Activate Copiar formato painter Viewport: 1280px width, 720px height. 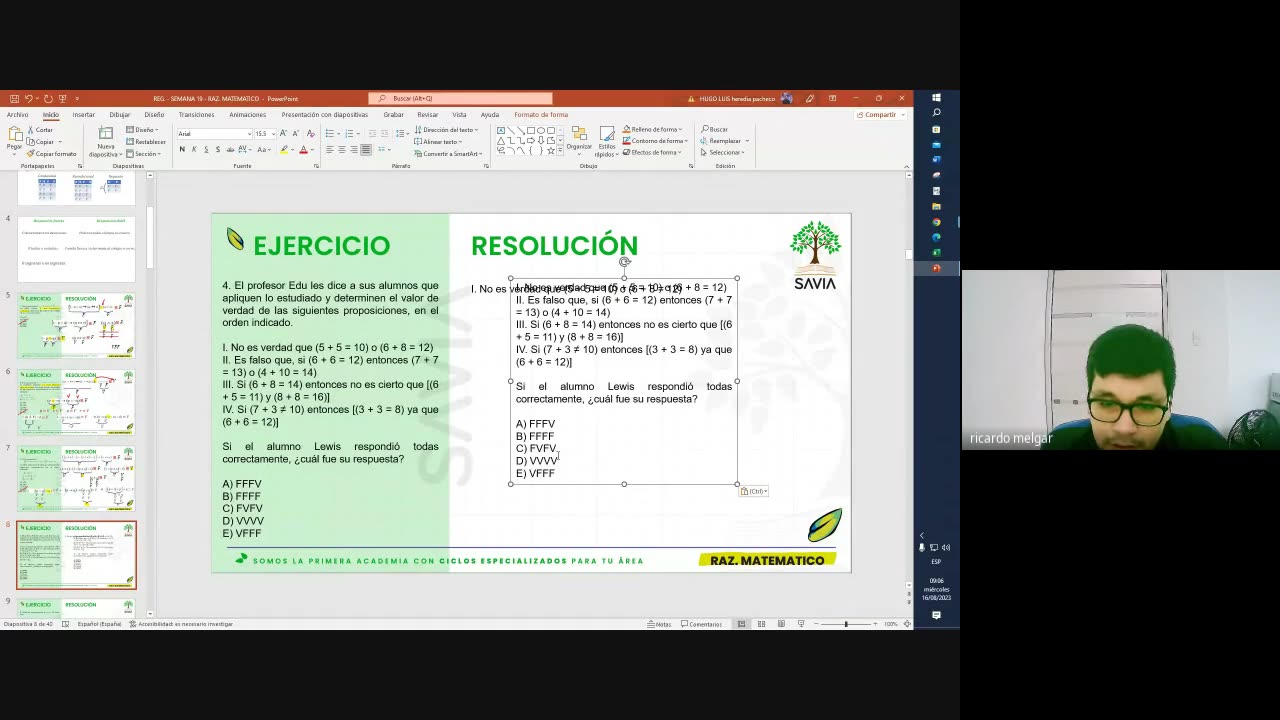52,154
